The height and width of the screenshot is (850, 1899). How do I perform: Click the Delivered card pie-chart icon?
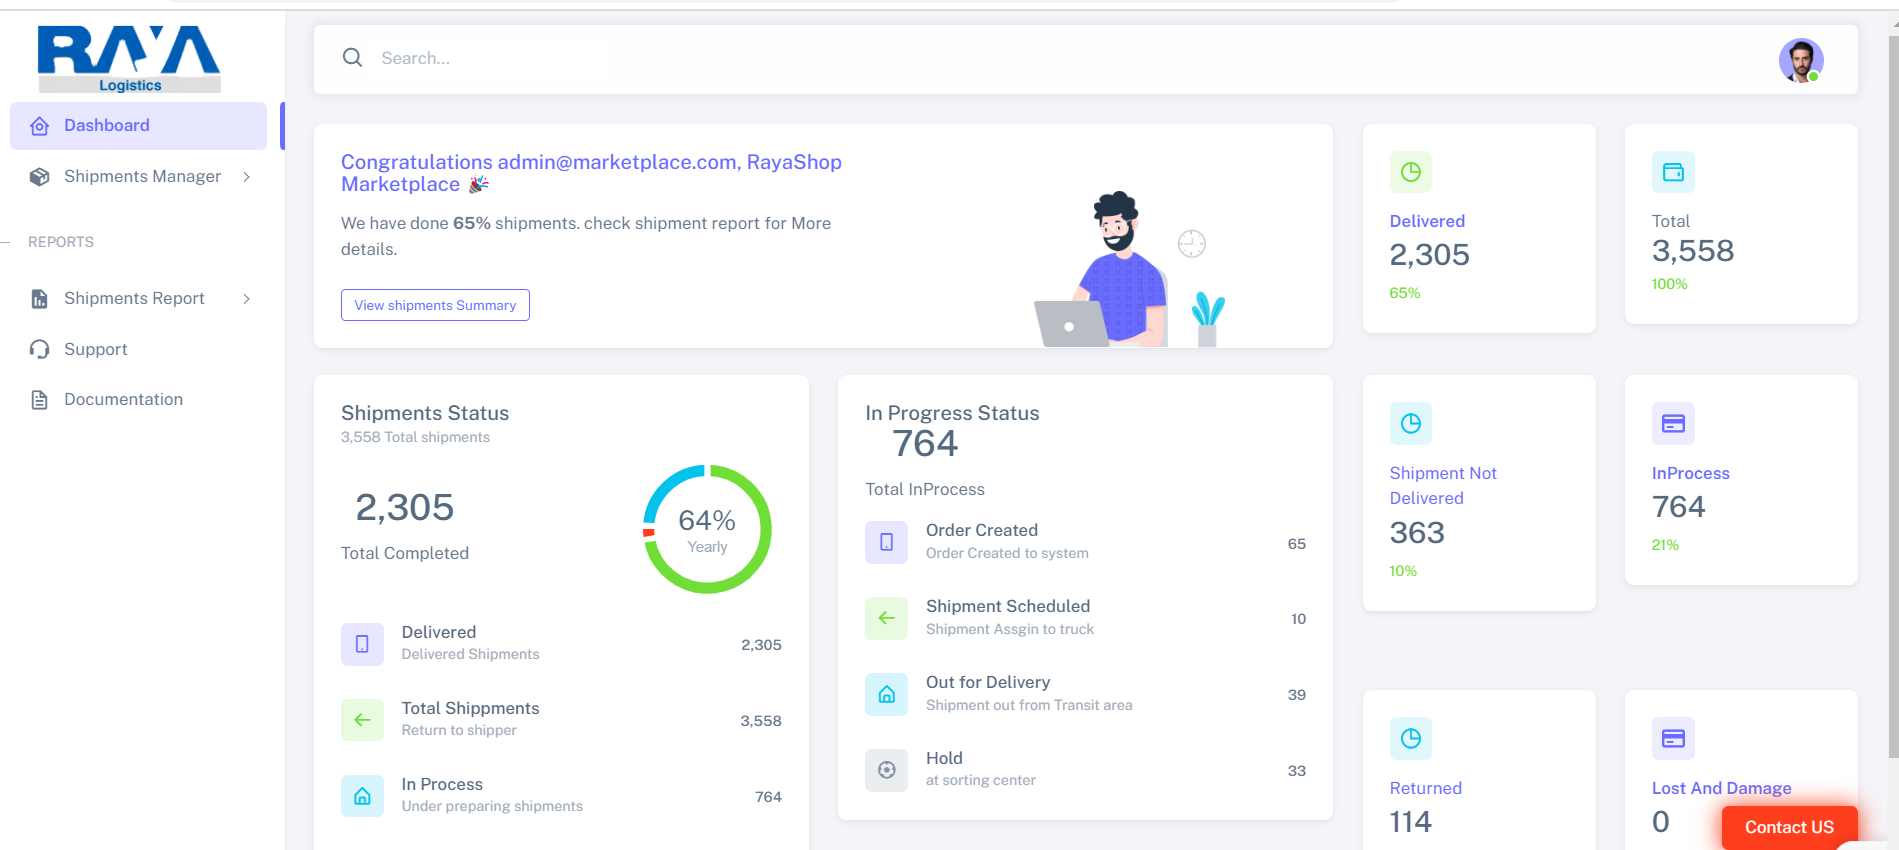pyautogui.click(x=1410, y=172)
